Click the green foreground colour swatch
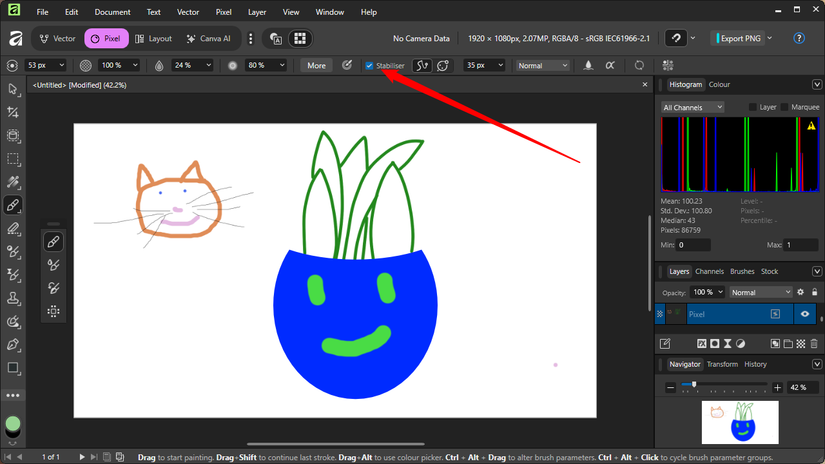 coord(13,424)
